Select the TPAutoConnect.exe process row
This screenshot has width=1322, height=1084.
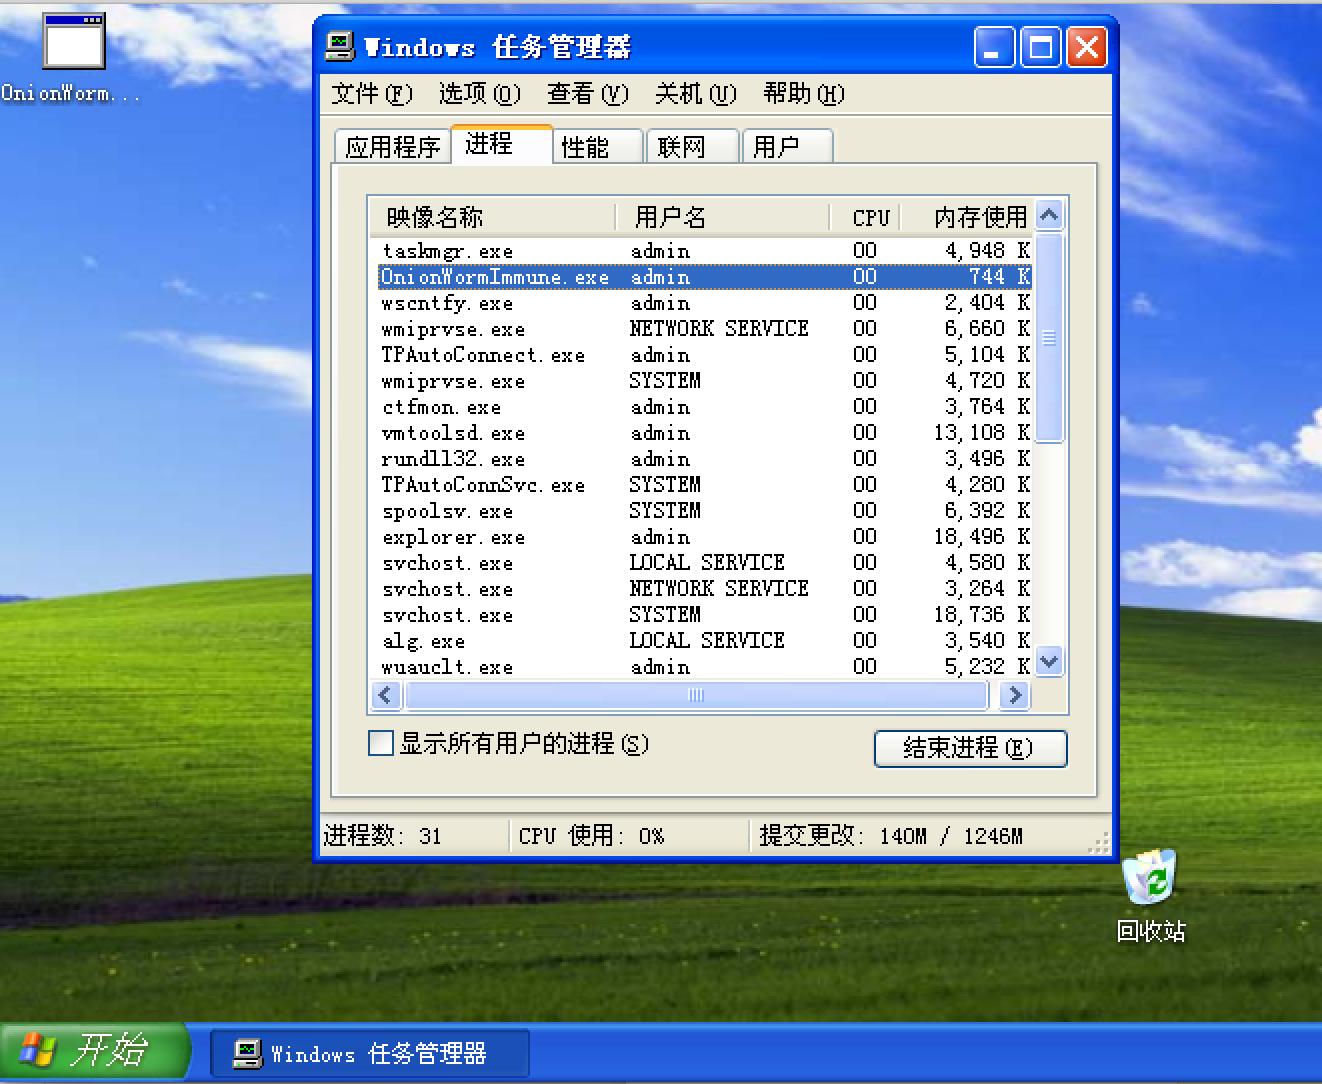click(x=704, y=355)
